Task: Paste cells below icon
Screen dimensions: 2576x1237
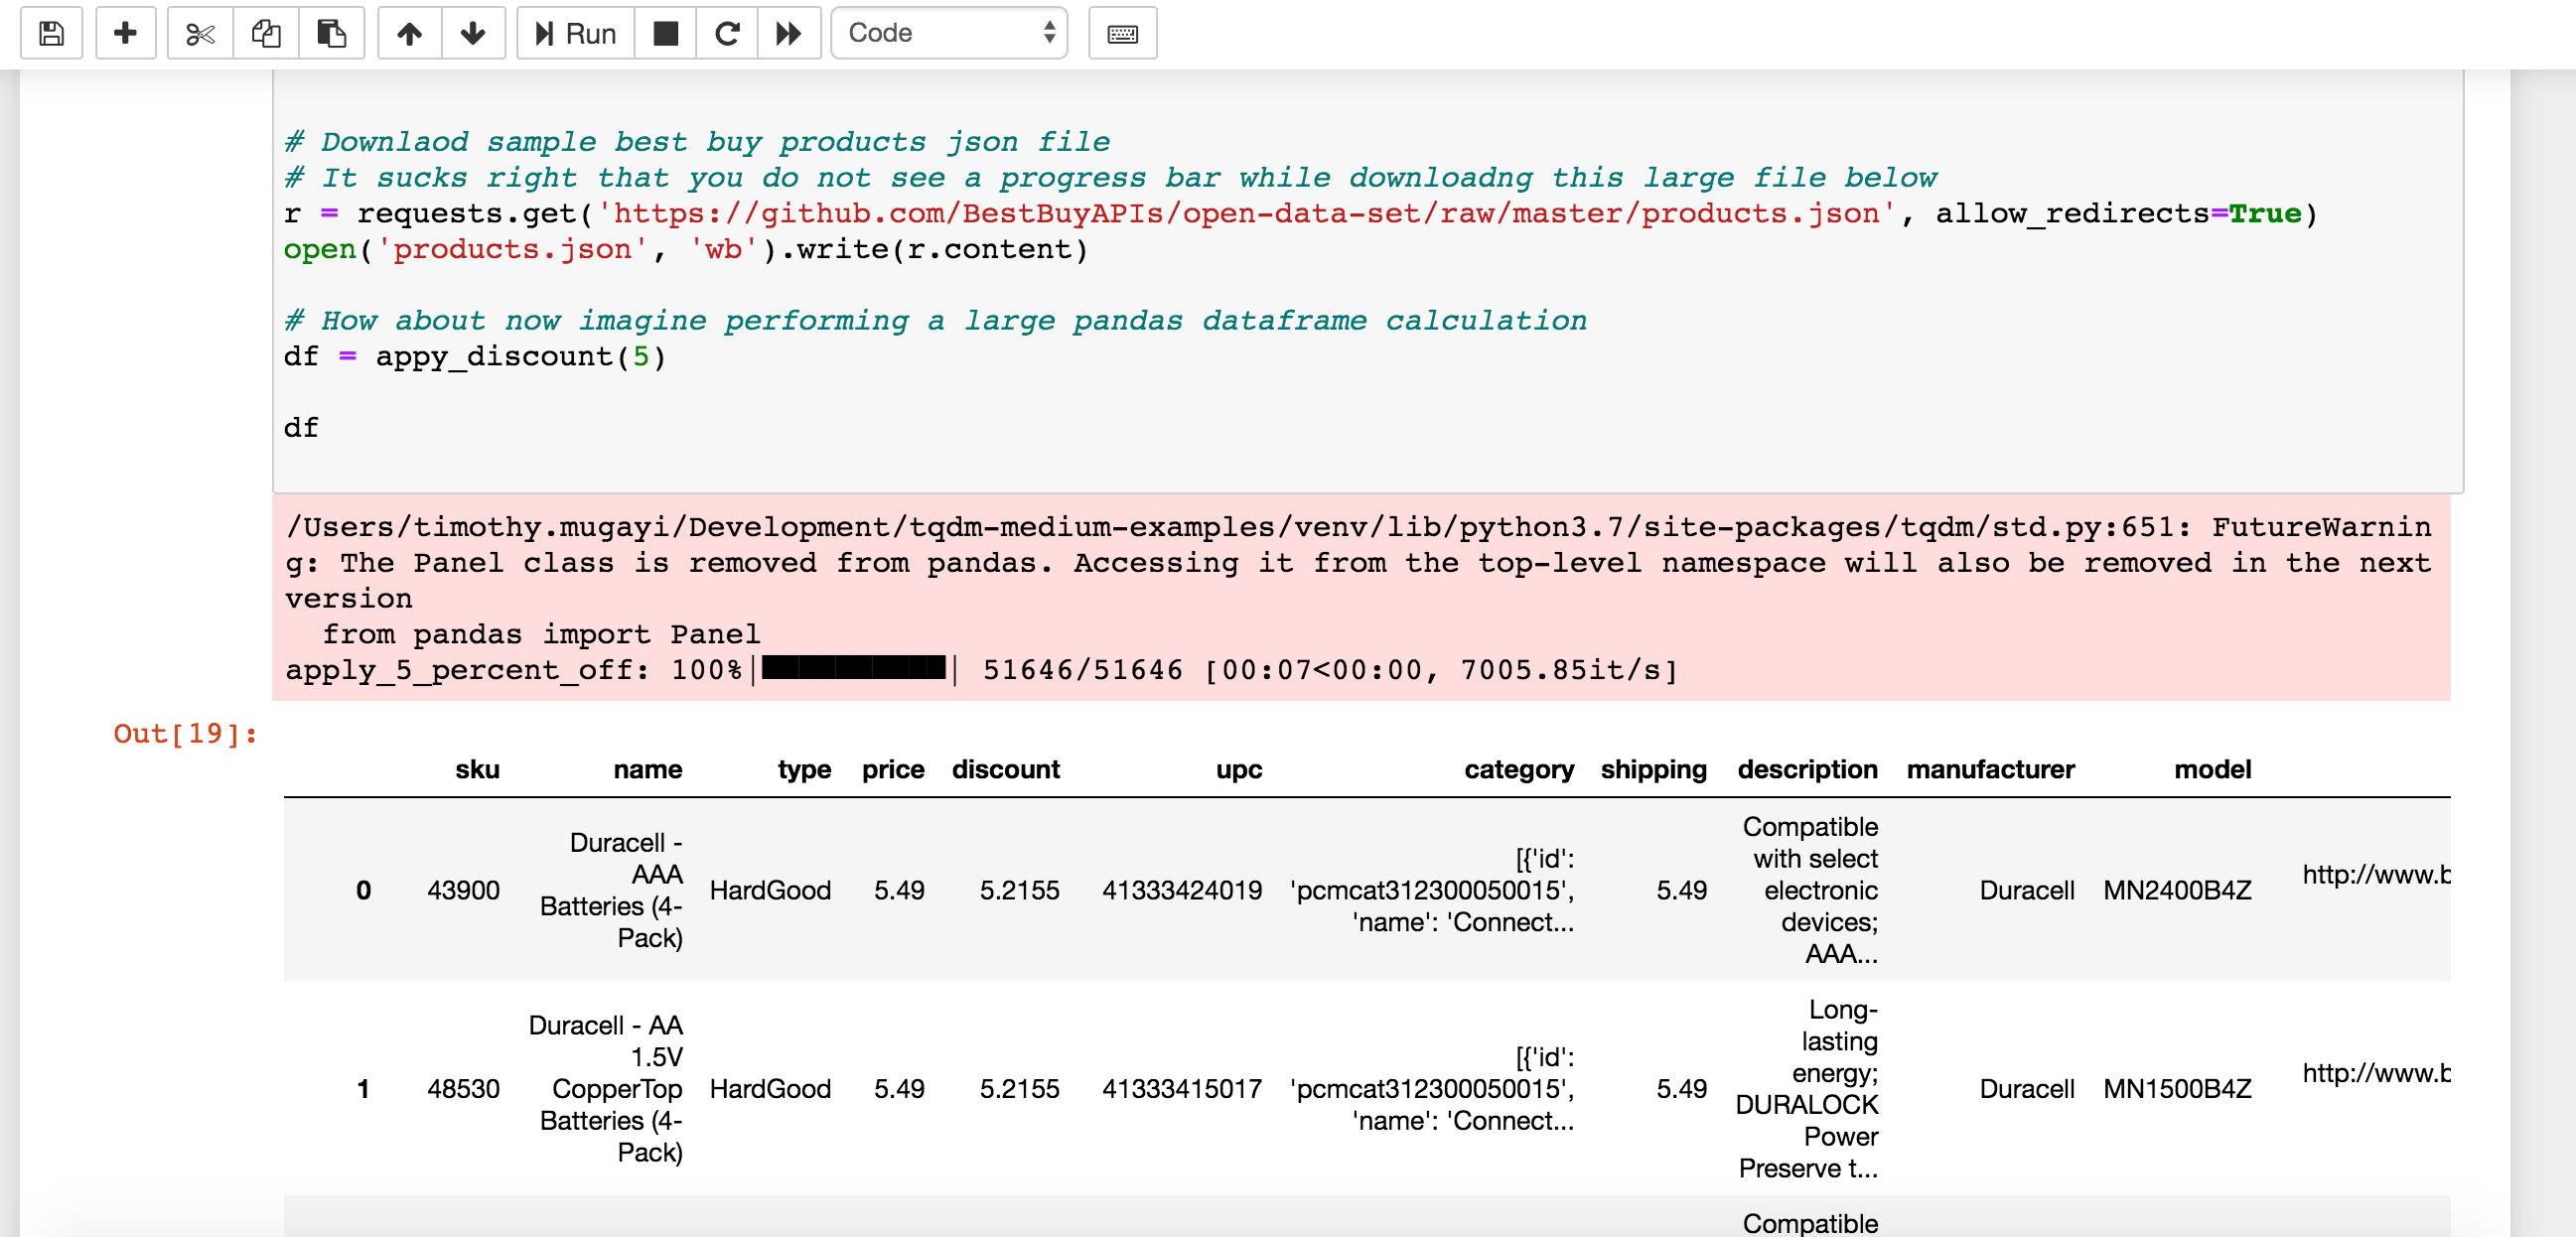Action: (331, 33)
